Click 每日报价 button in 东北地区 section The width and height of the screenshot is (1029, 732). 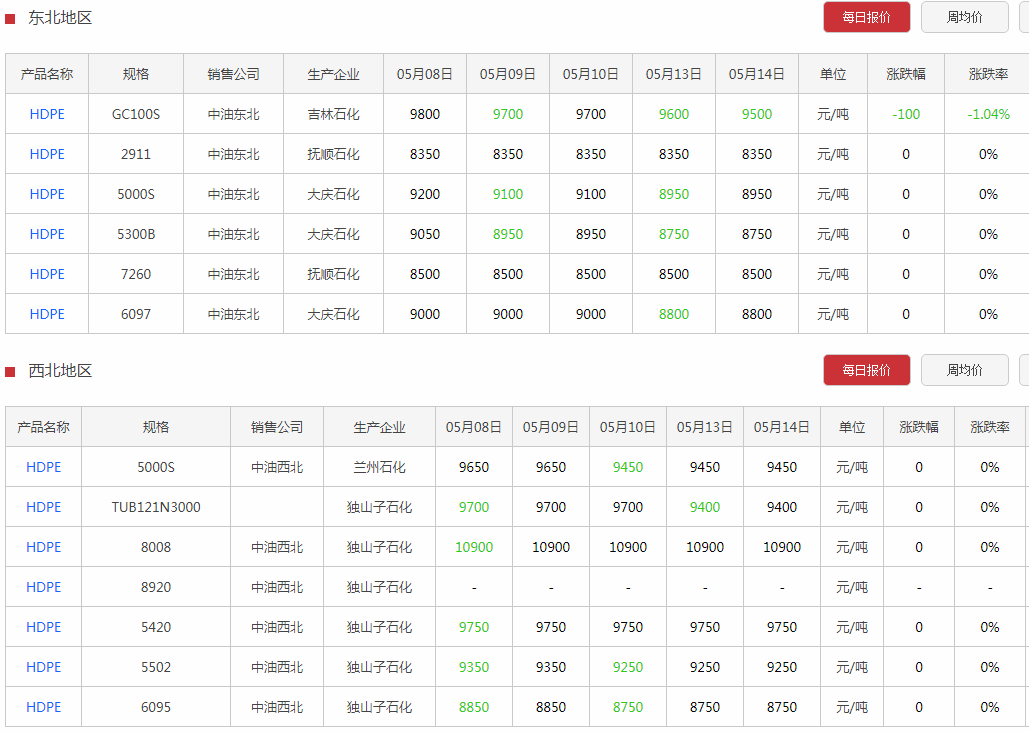click(x=866, y=17)
